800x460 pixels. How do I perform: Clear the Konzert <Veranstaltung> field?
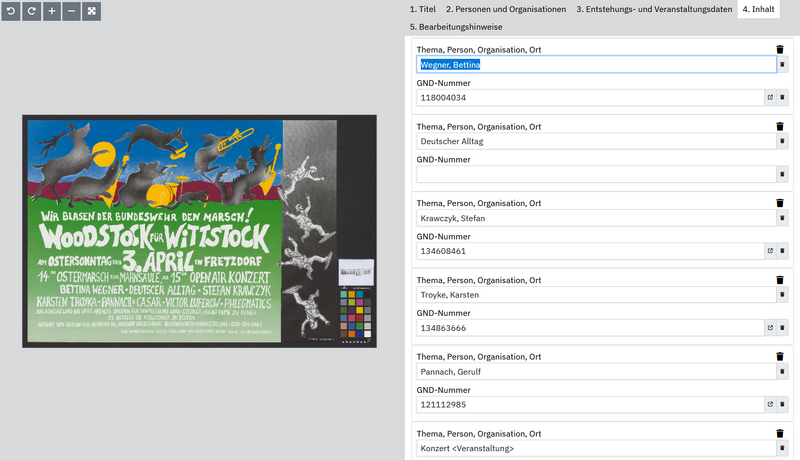782,448
